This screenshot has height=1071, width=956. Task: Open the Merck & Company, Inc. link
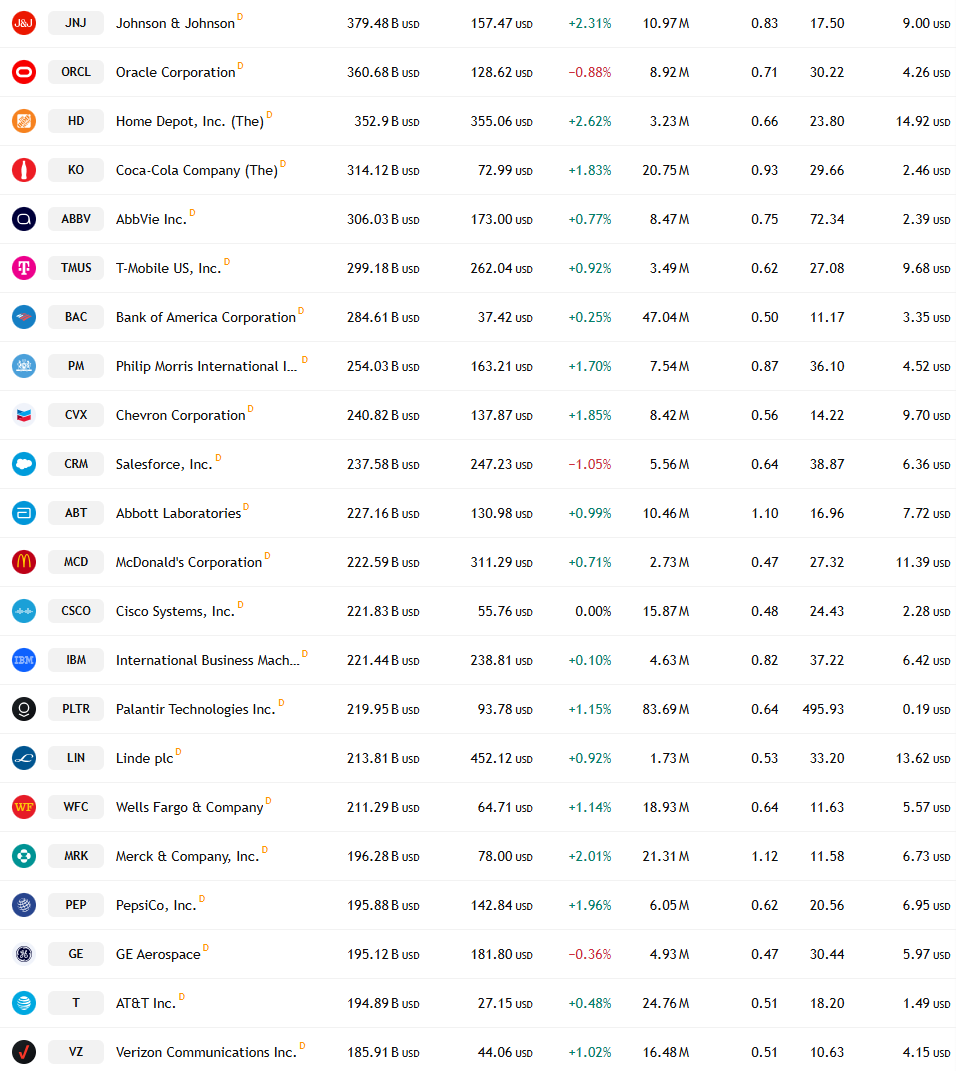[x=187, y=857]
